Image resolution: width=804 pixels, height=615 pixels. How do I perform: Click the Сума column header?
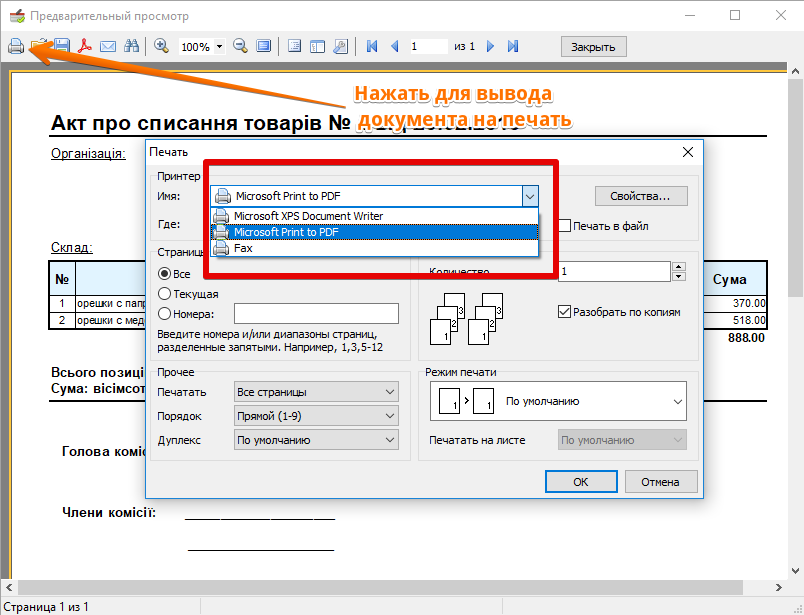coord(729,280)
